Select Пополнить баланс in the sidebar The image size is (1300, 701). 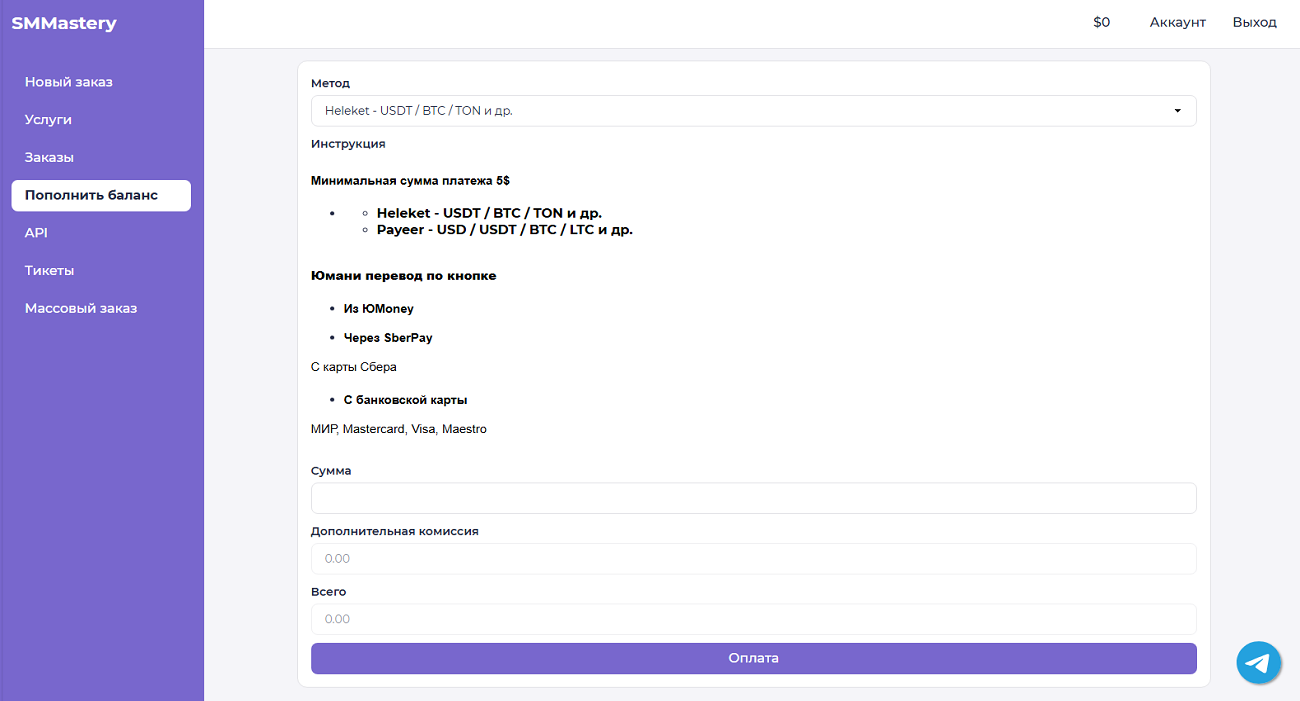[101, 195]
